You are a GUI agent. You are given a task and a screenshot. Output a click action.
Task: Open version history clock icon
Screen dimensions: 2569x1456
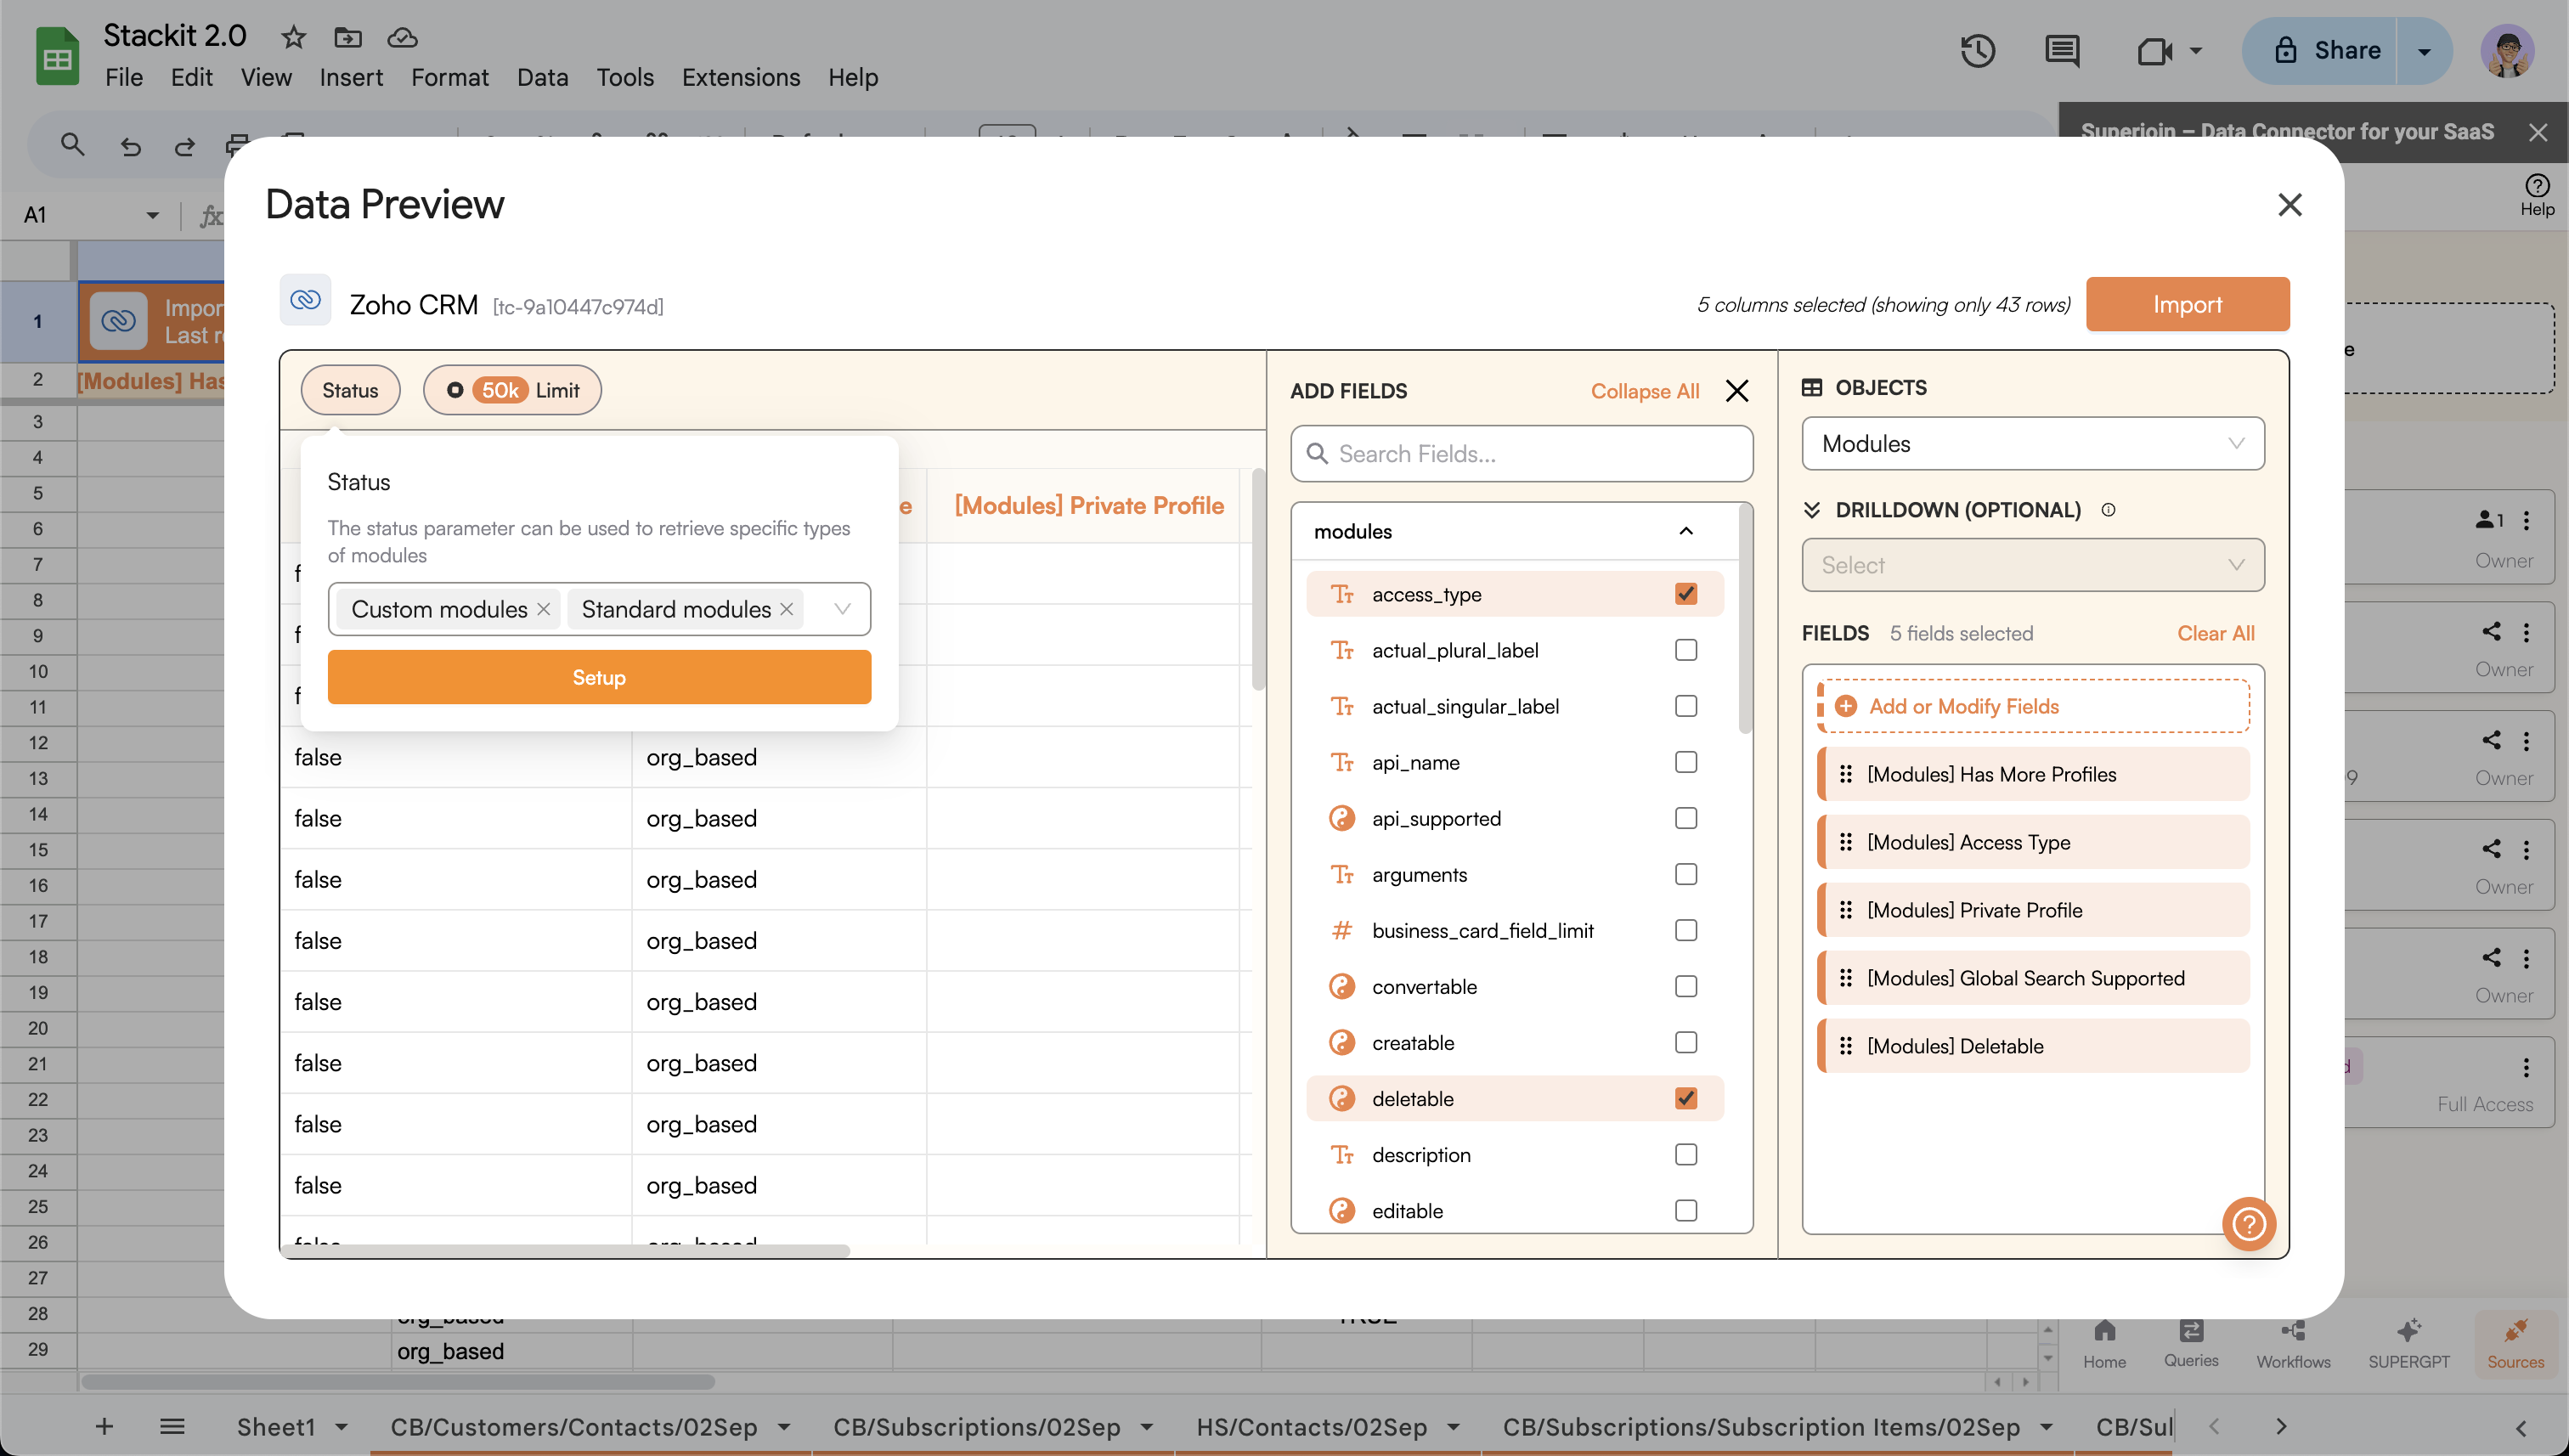click(x=1977, y=51)
